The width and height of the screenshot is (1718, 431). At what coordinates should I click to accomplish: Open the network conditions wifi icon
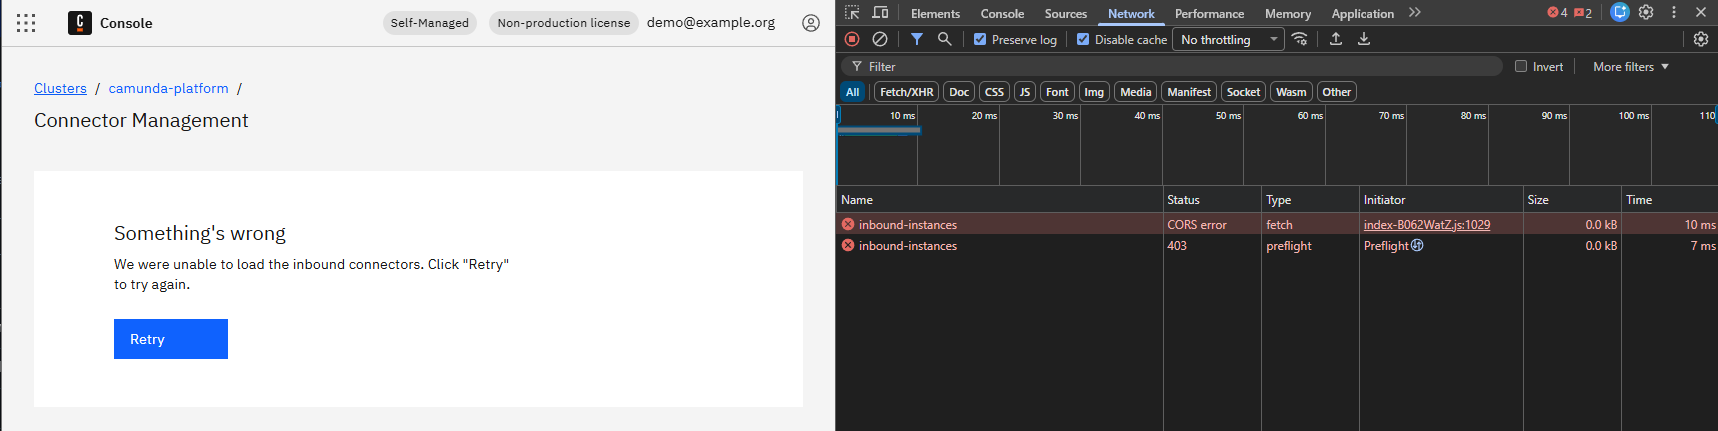coord(1300,39)
